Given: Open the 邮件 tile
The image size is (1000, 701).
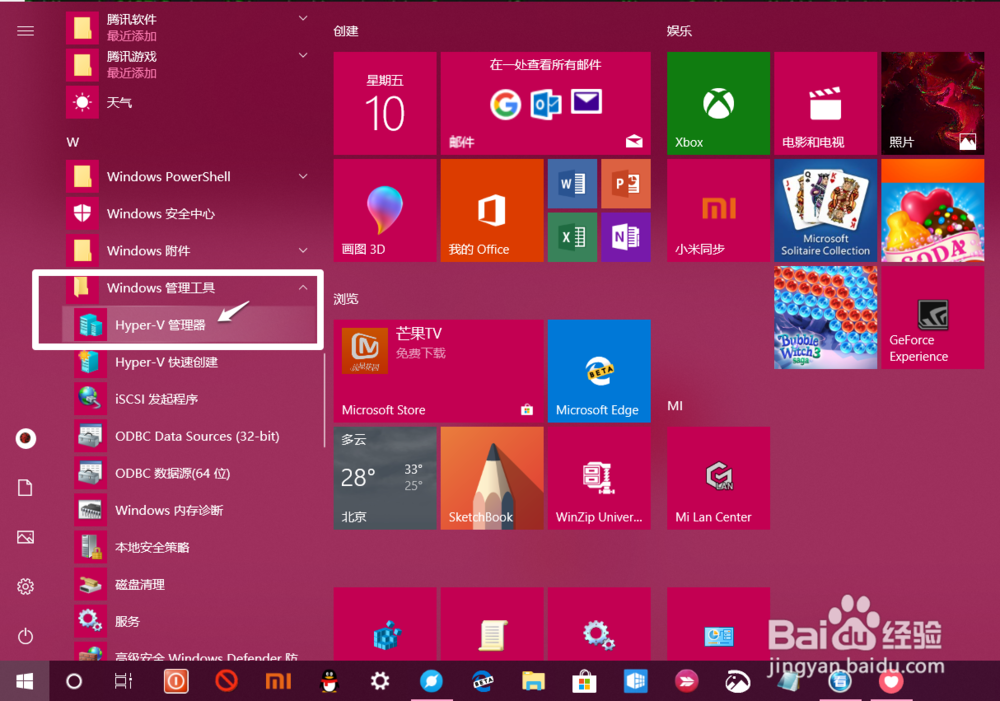Looking at the screenshot, I should (x=546, y=103).
